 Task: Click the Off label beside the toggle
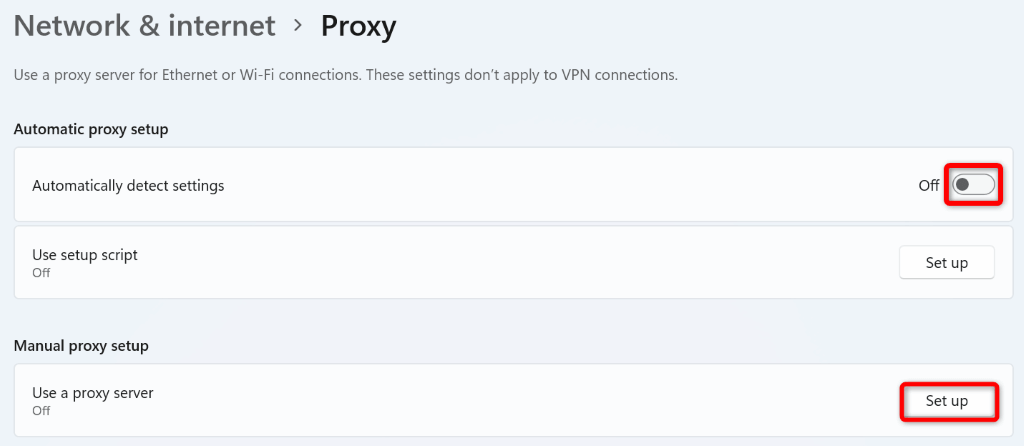pos(929,185)
